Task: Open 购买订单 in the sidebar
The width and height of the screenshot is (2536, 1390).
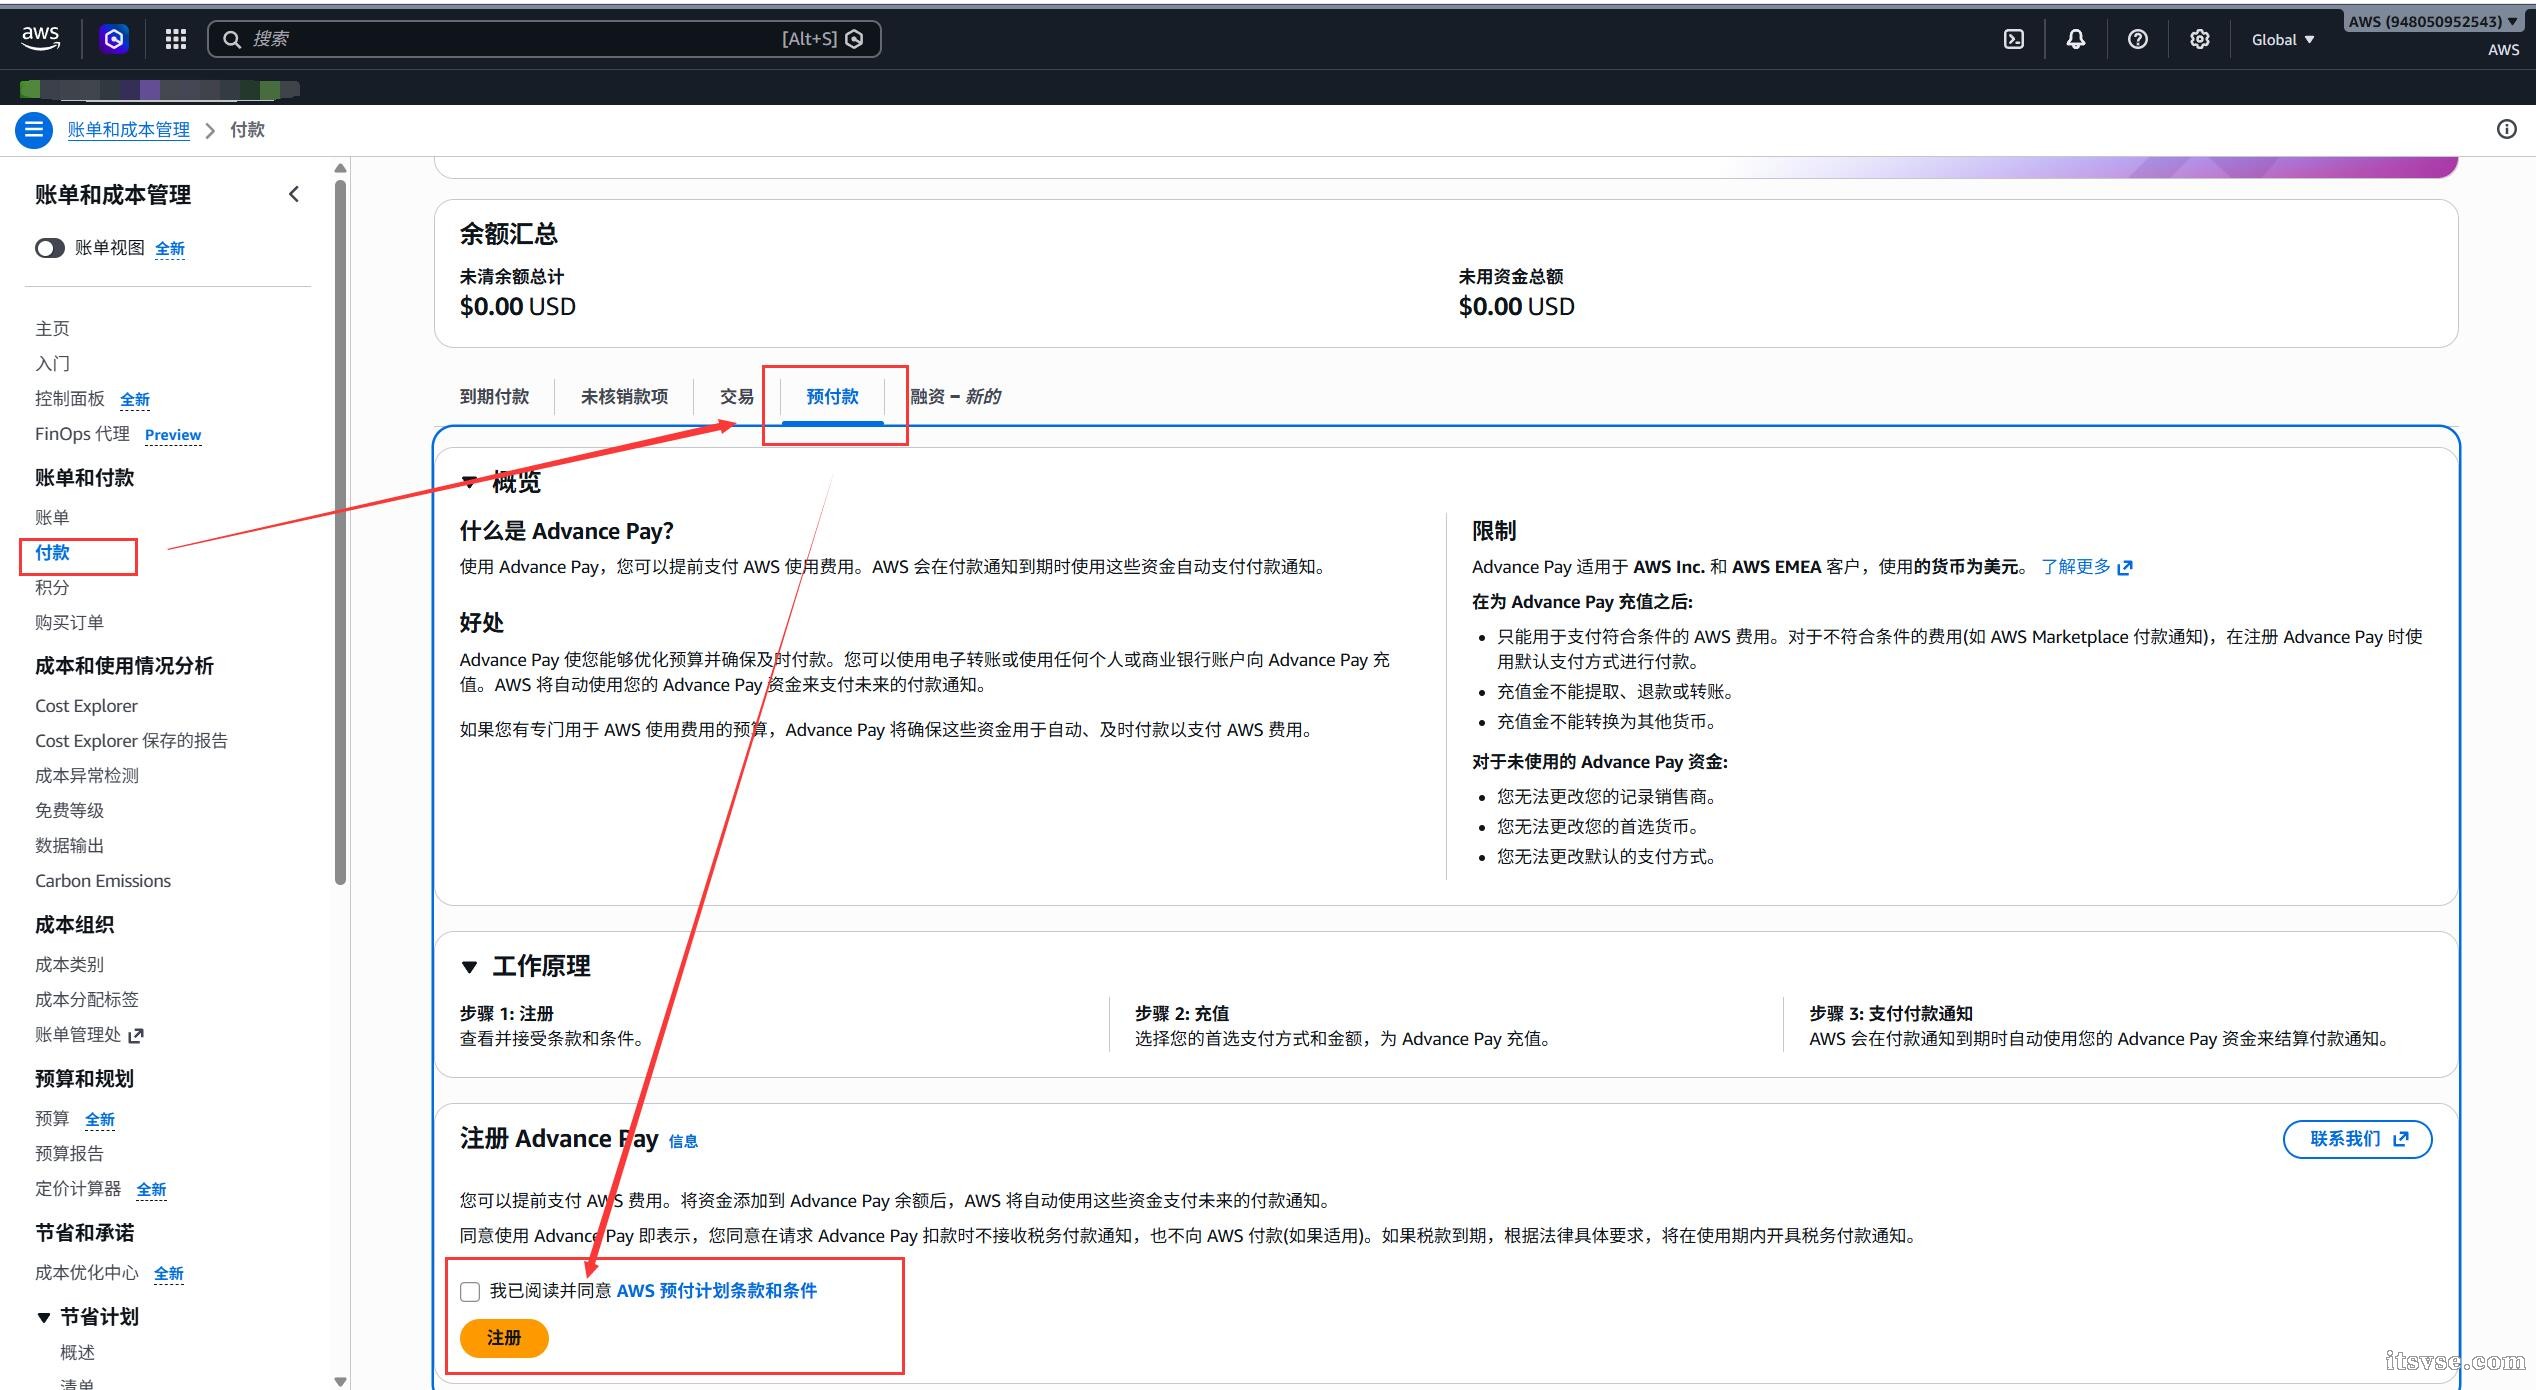Action: [70, 623]
